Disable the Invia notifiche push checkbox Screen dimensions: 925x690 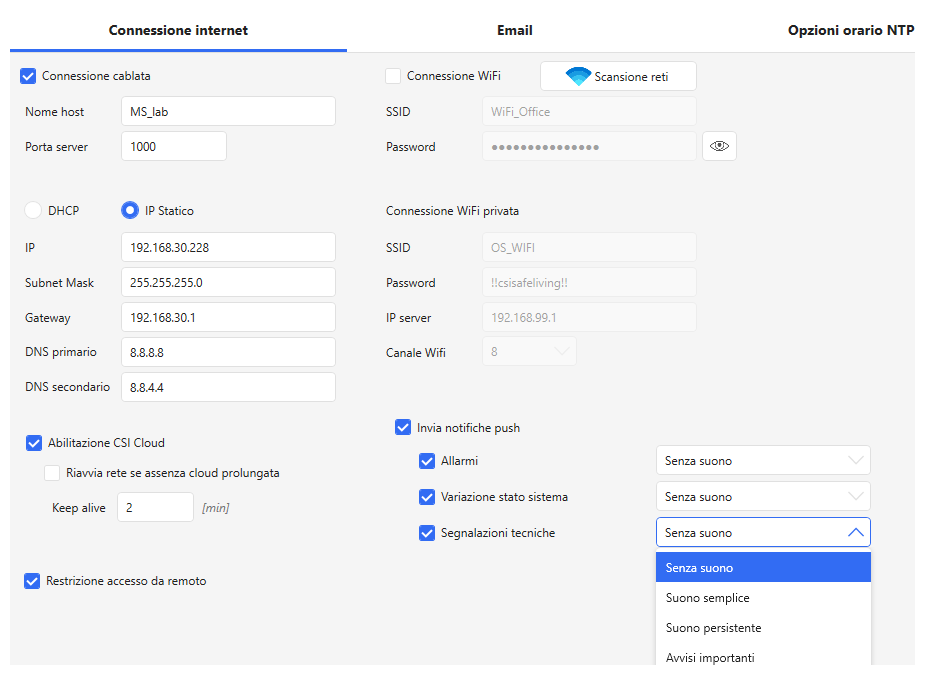coord(403,428)
